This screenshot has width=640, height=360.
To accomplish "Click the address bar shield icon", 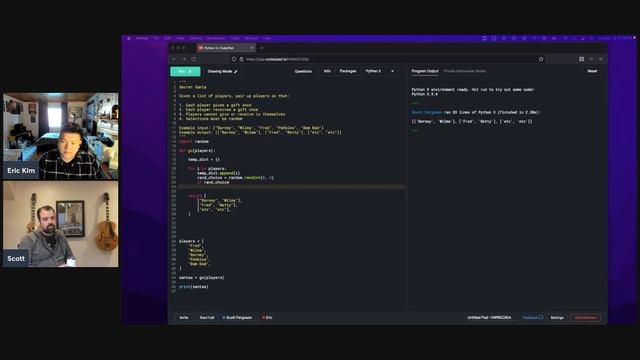I will [234, 59].
